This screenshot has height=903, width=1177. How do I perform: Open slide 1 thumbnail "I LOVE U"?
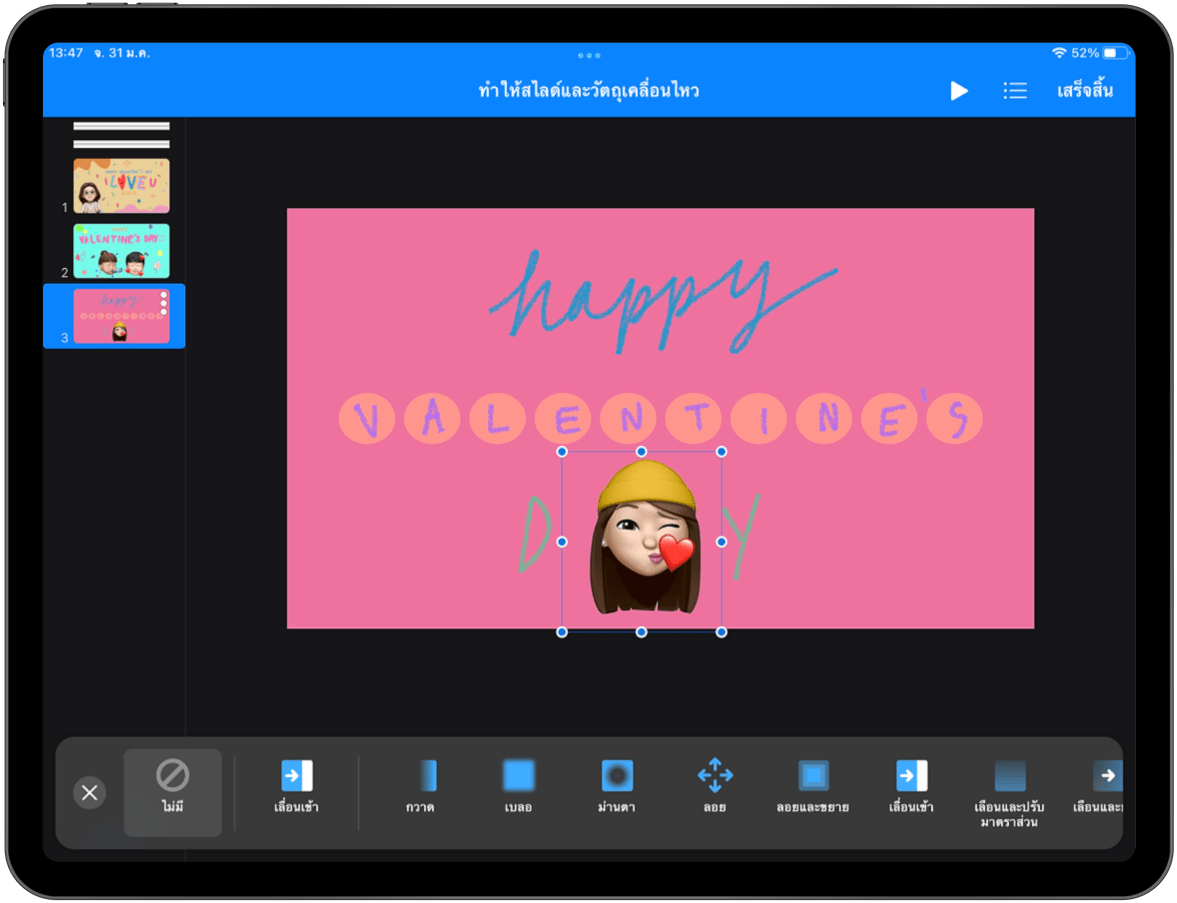pyautogui.click(x=121, y=186)
